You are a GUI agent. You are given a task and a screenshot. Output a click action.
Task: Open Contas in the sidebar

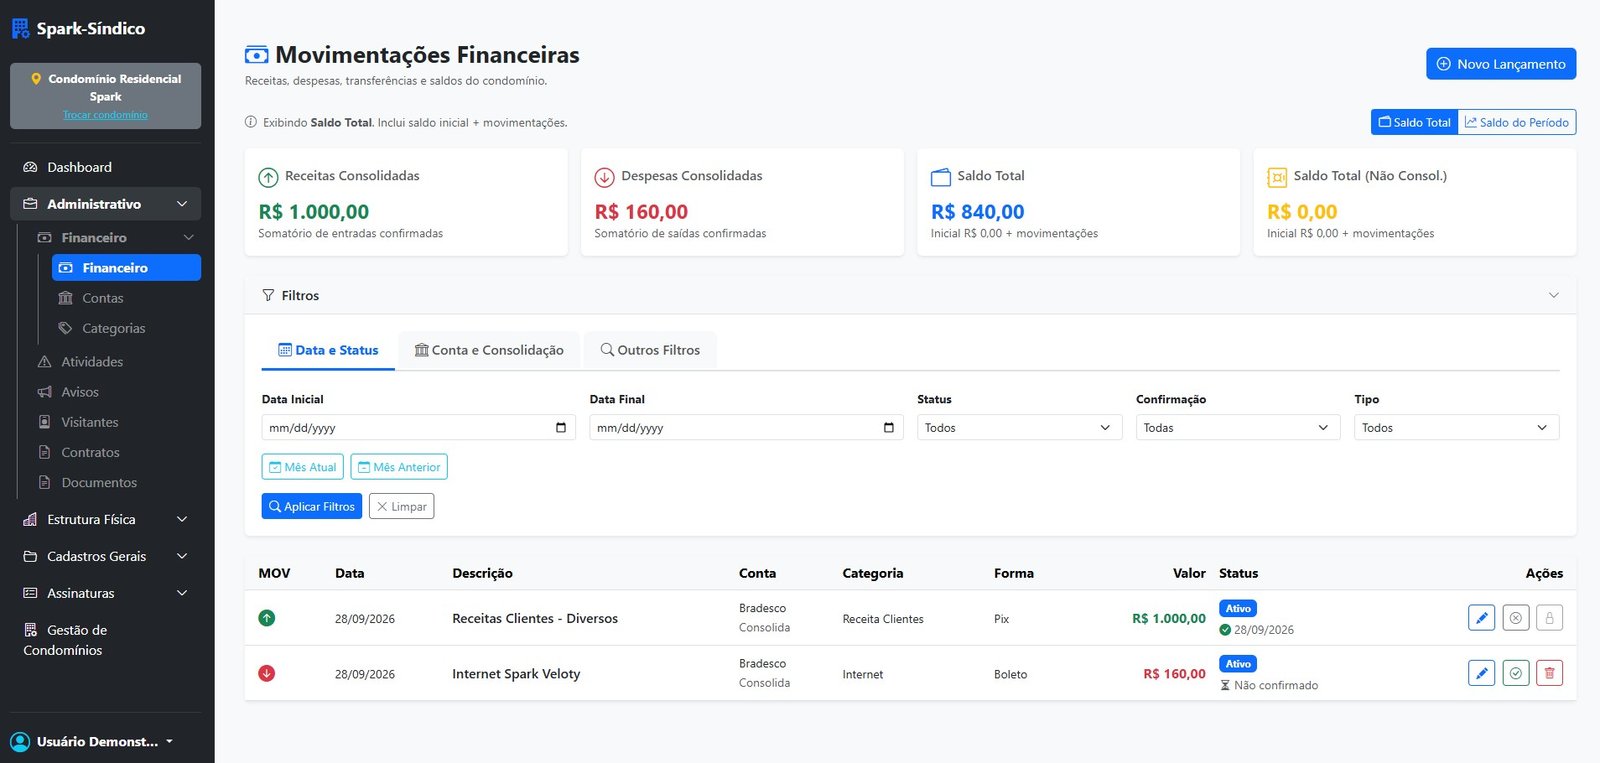point(126,298)
